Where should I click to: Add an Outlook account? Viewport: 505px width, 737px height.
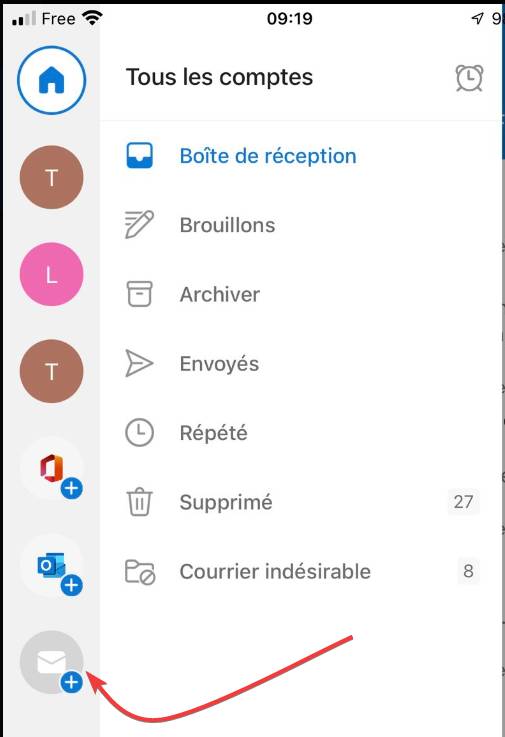[53, 568]
